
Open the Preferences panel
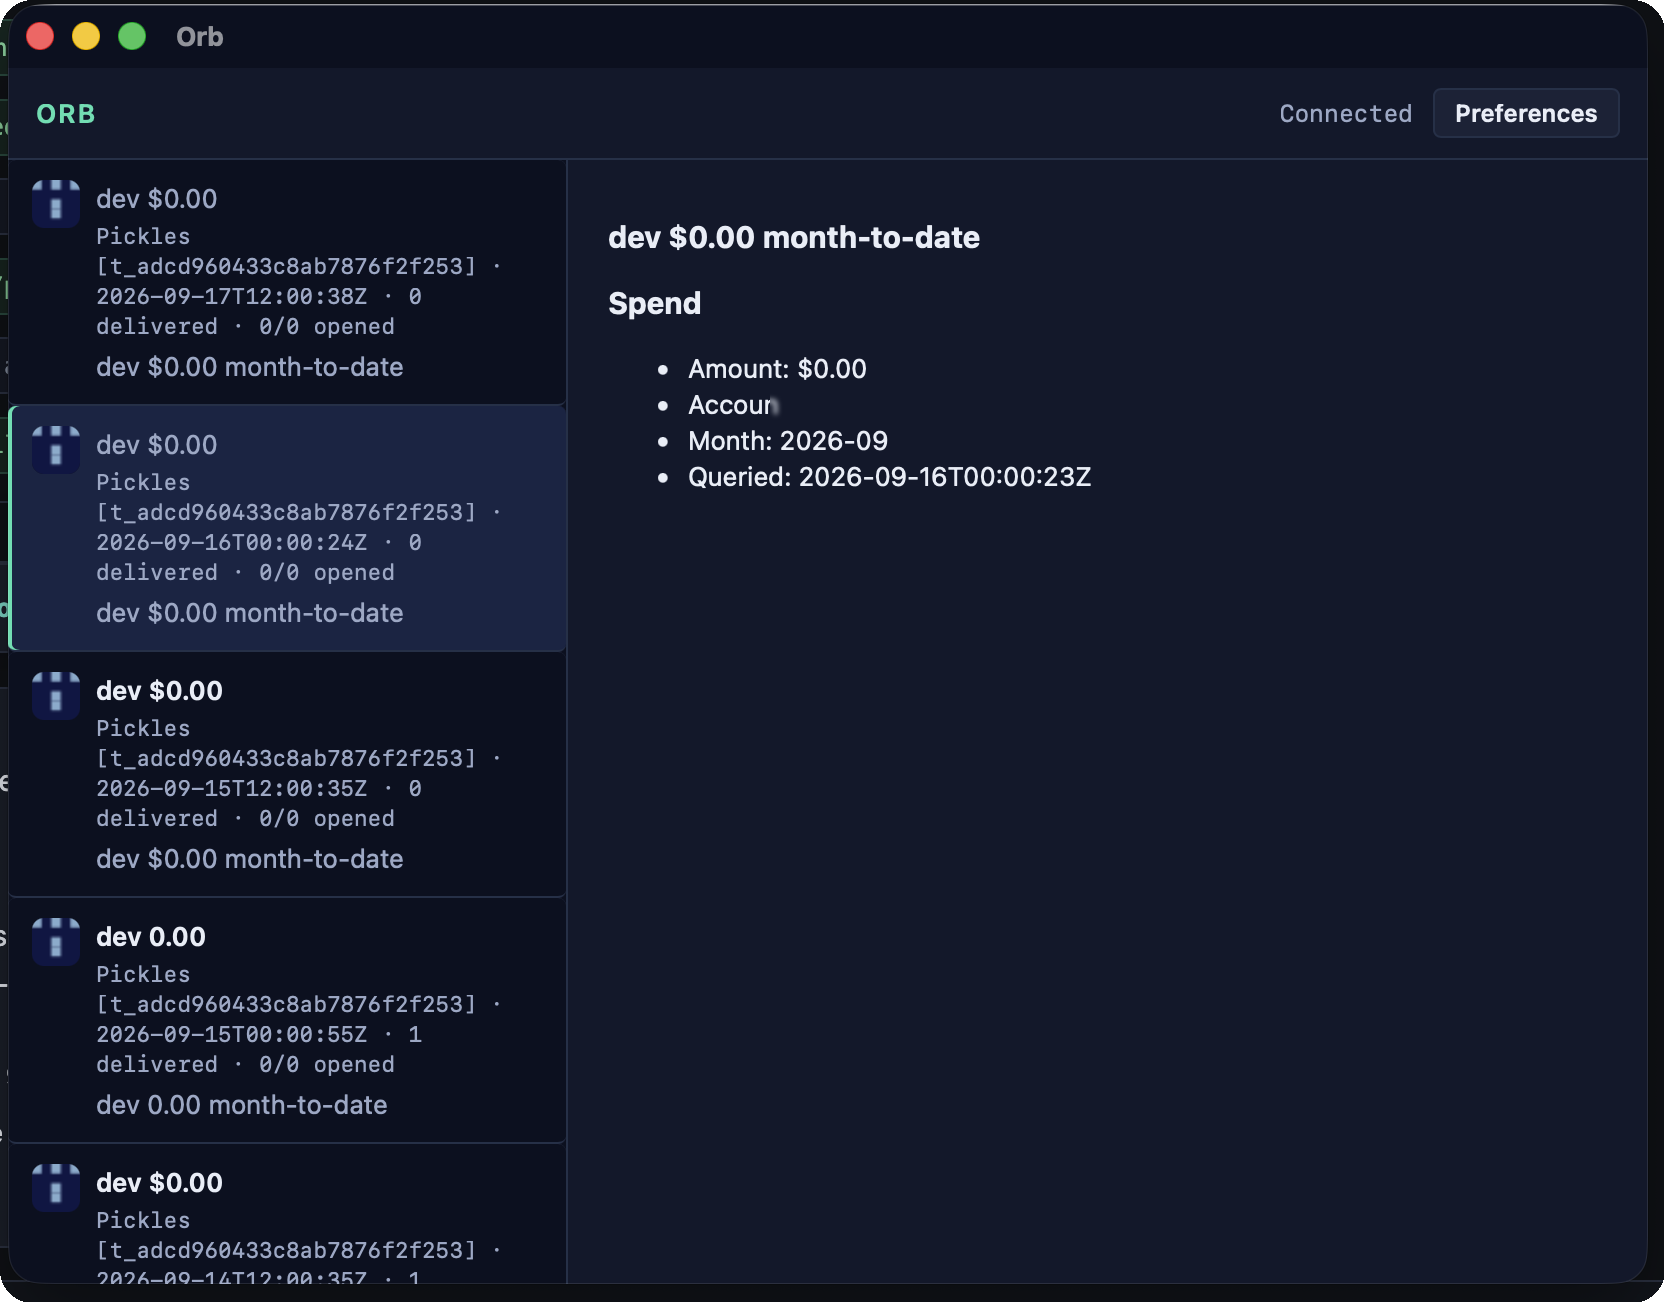pyautogui.click(x=1525, y=113)
